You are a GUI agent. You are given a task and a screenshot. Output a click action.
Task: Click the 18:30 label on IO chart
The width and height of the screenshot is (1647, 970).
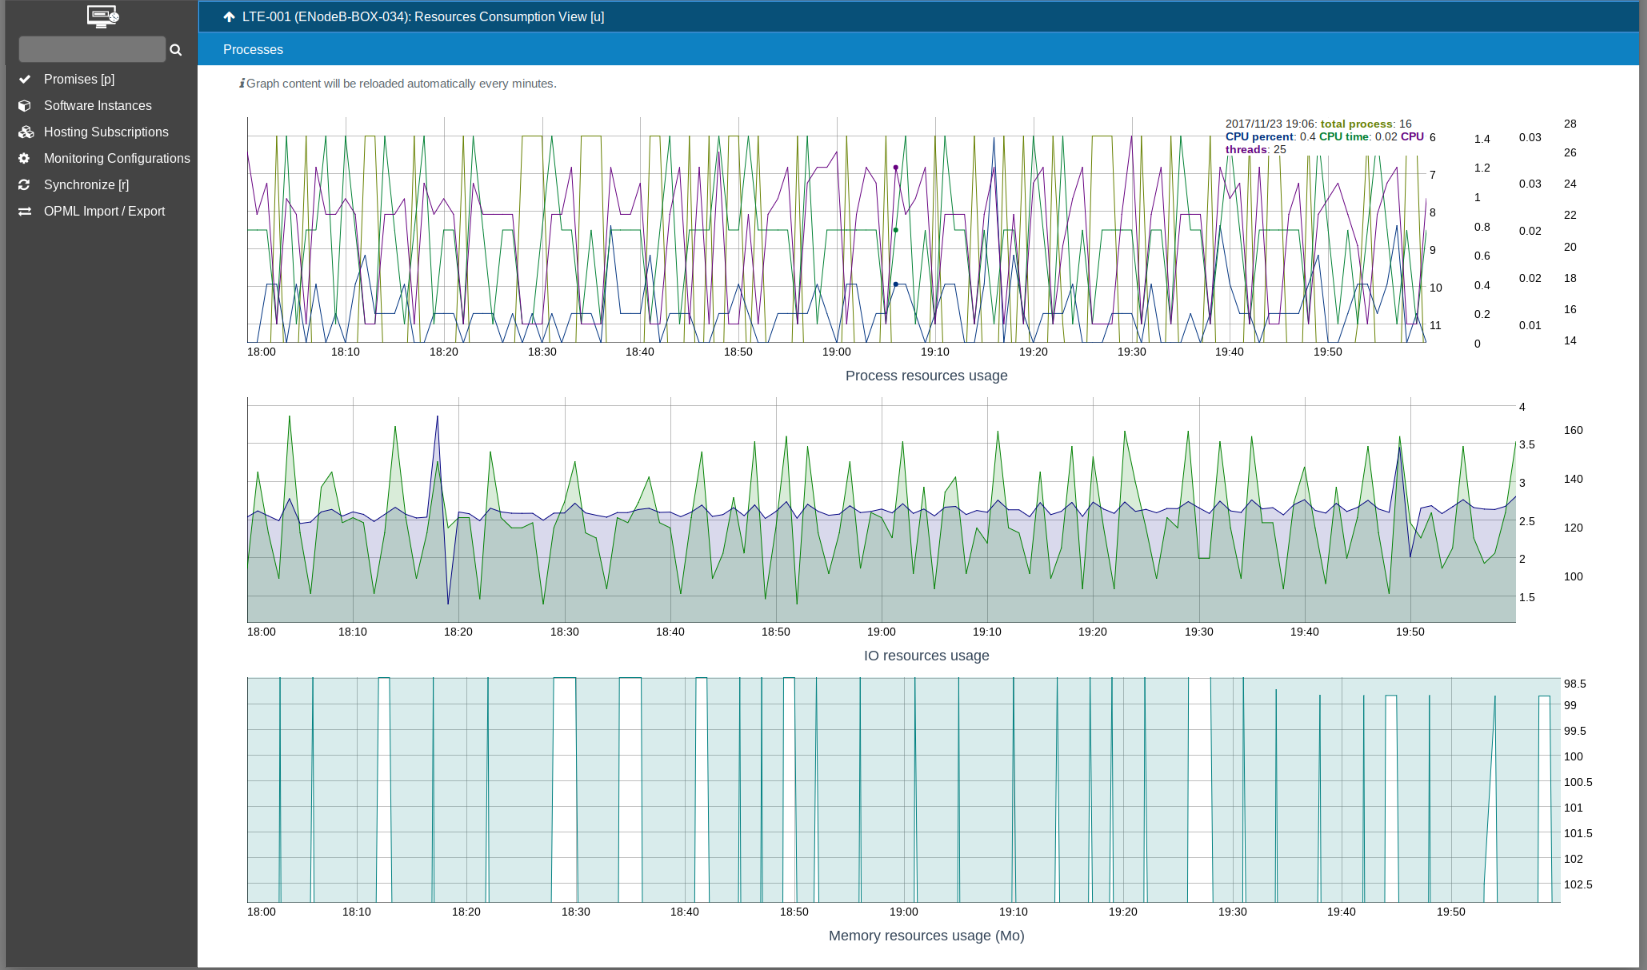[564, 632]
